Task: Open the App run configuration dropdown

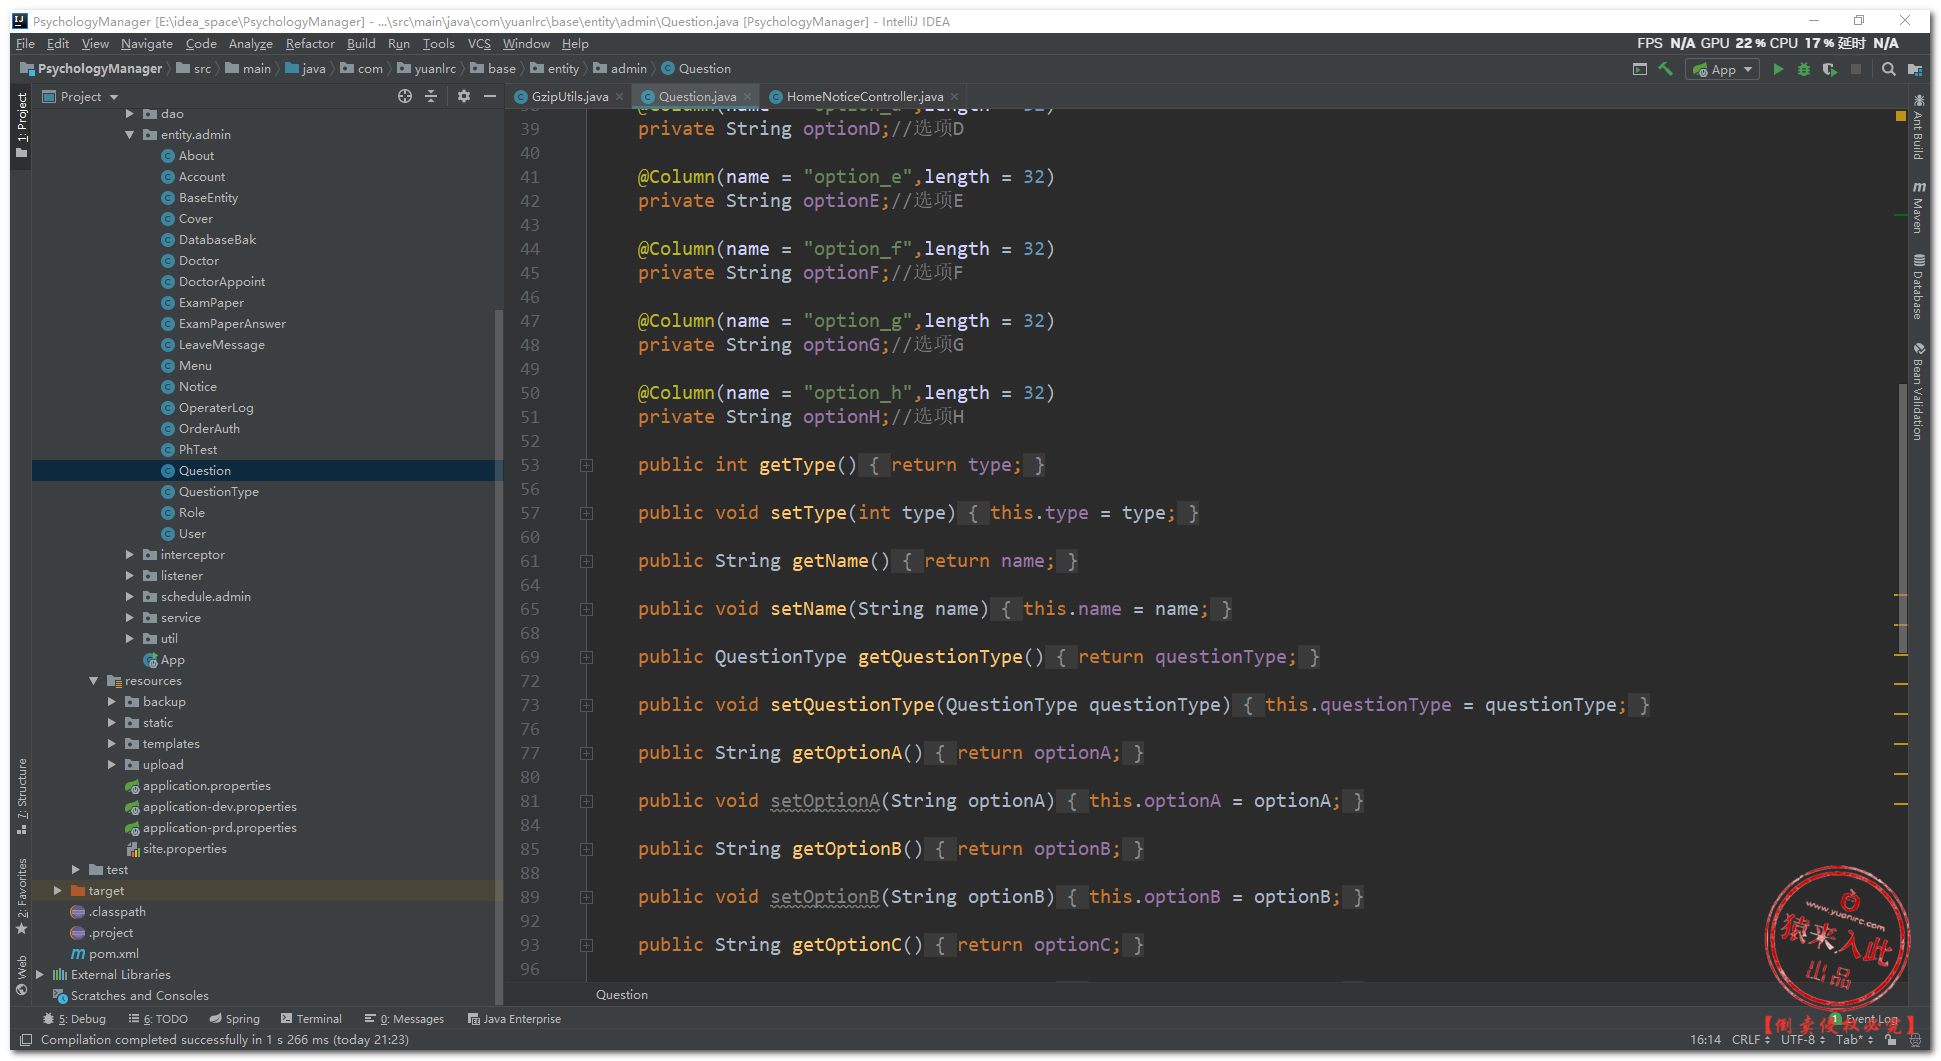Action: tap(1722, 69)
